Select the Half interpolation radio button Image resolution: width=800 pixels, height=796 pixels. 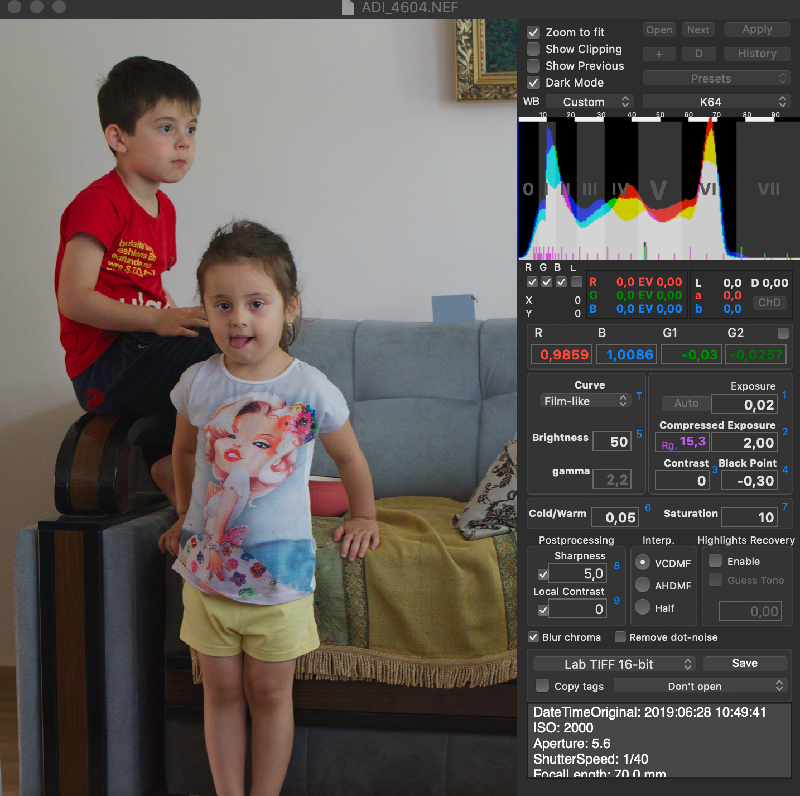tap(642, 607)
